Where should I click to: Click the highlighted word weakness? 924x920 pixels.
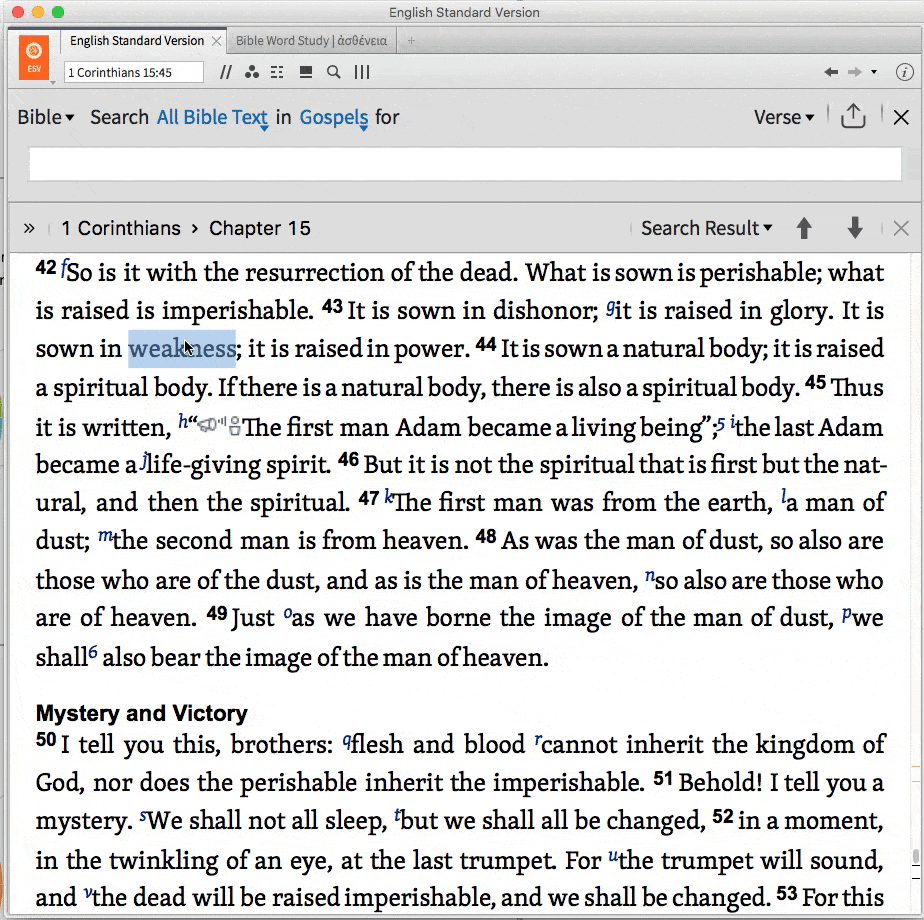[x=182, y=349]
